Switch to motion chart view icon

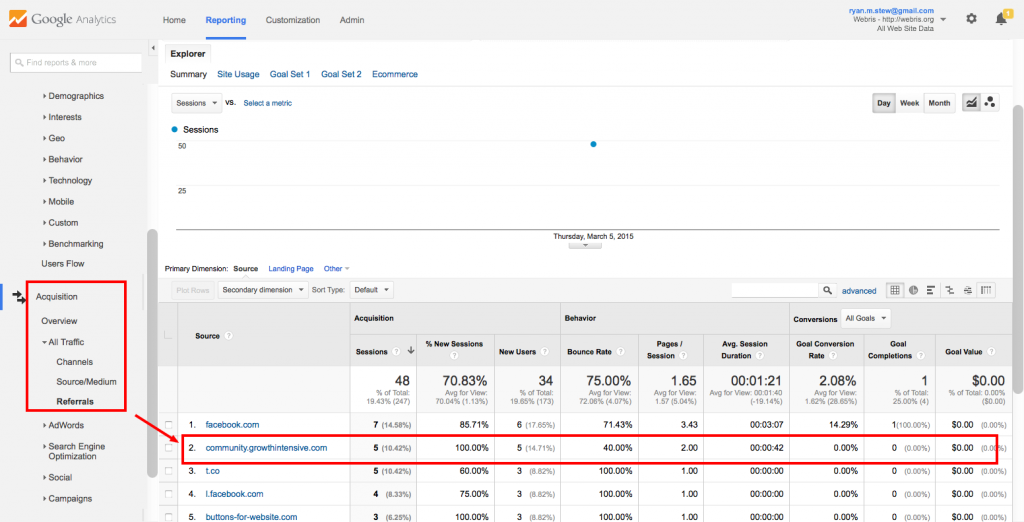tap(990, 103)
